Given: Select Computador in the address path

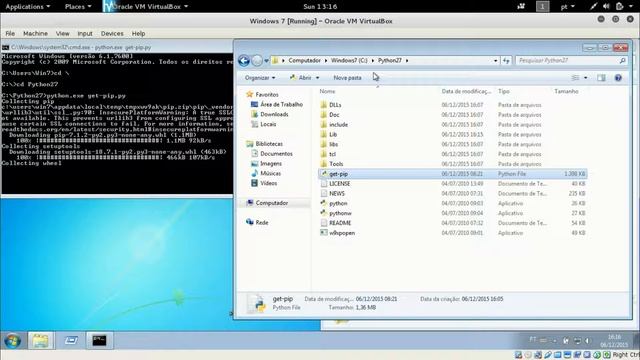Looking at the screenshot, I should click(x=304, y=60).
